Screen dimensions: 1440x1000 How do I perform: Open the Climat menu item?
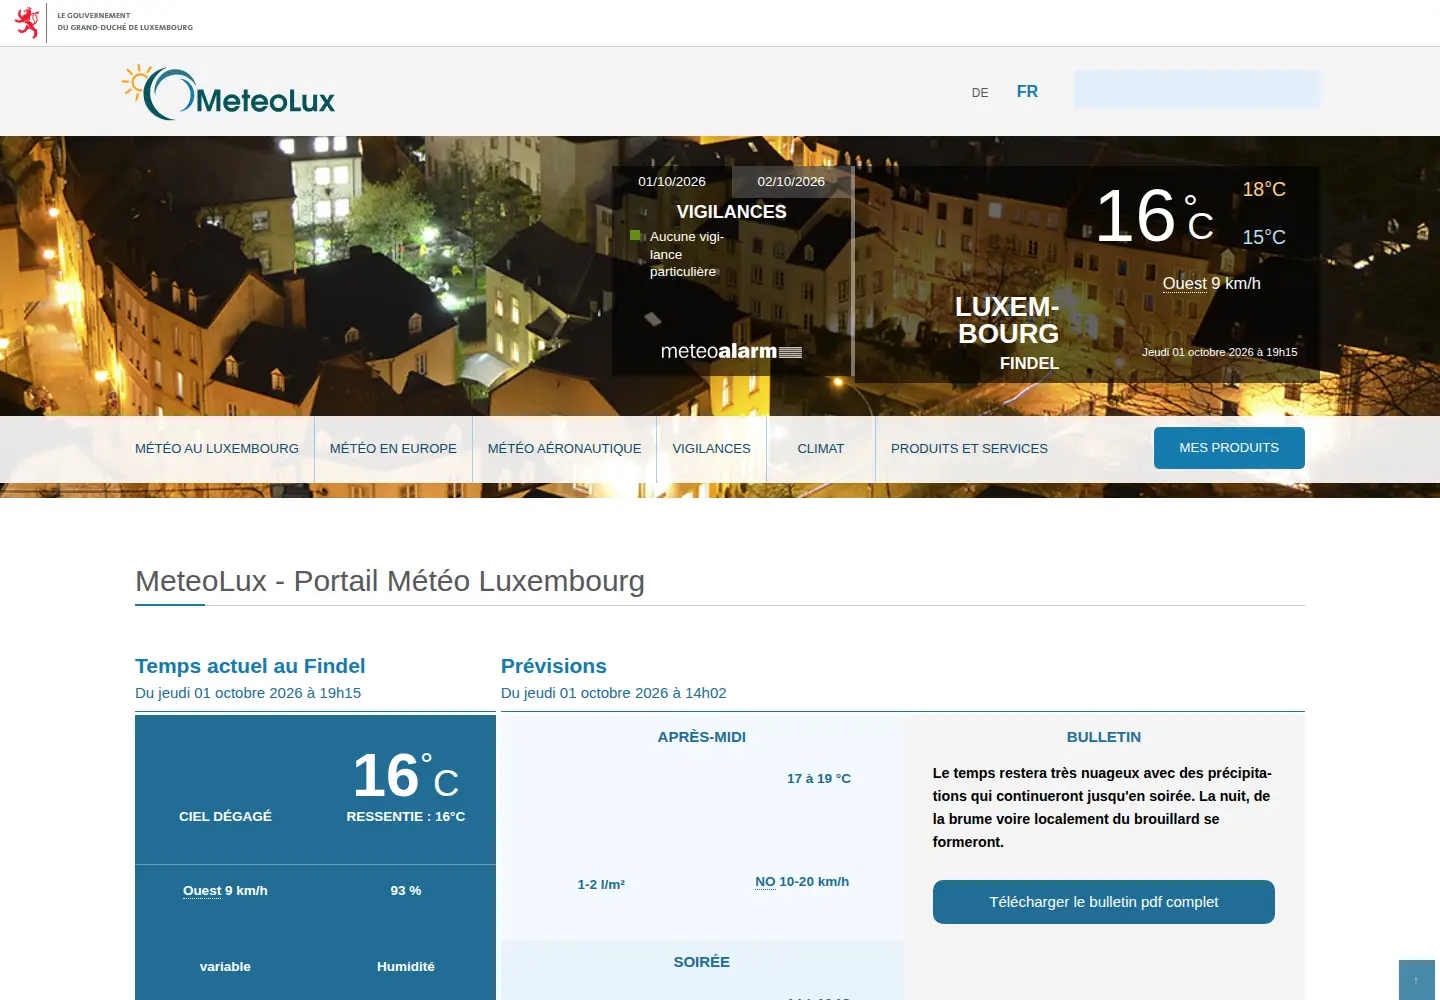click(x=821, y=449)
